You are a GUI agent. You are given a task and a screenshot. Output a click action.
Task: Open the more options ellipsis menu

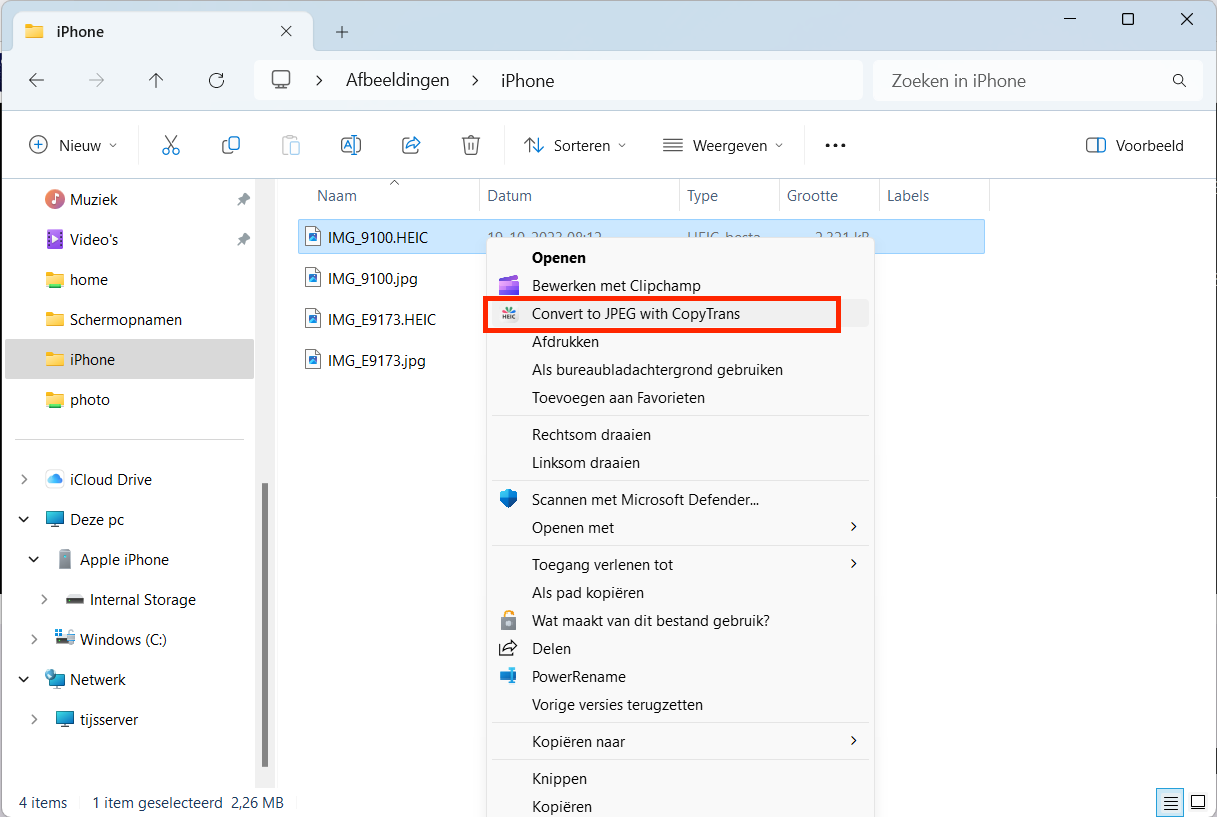835,145
